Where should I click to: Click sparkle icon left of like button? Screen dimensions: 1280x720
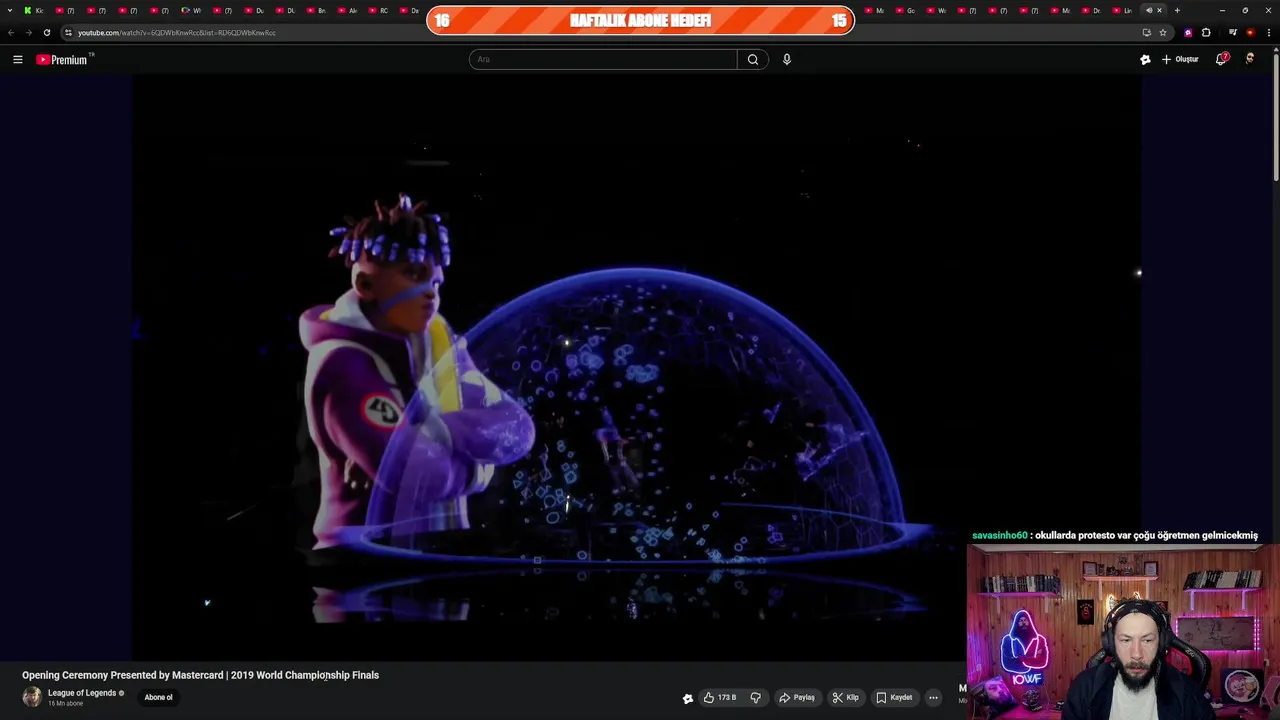tap(687, 698)
